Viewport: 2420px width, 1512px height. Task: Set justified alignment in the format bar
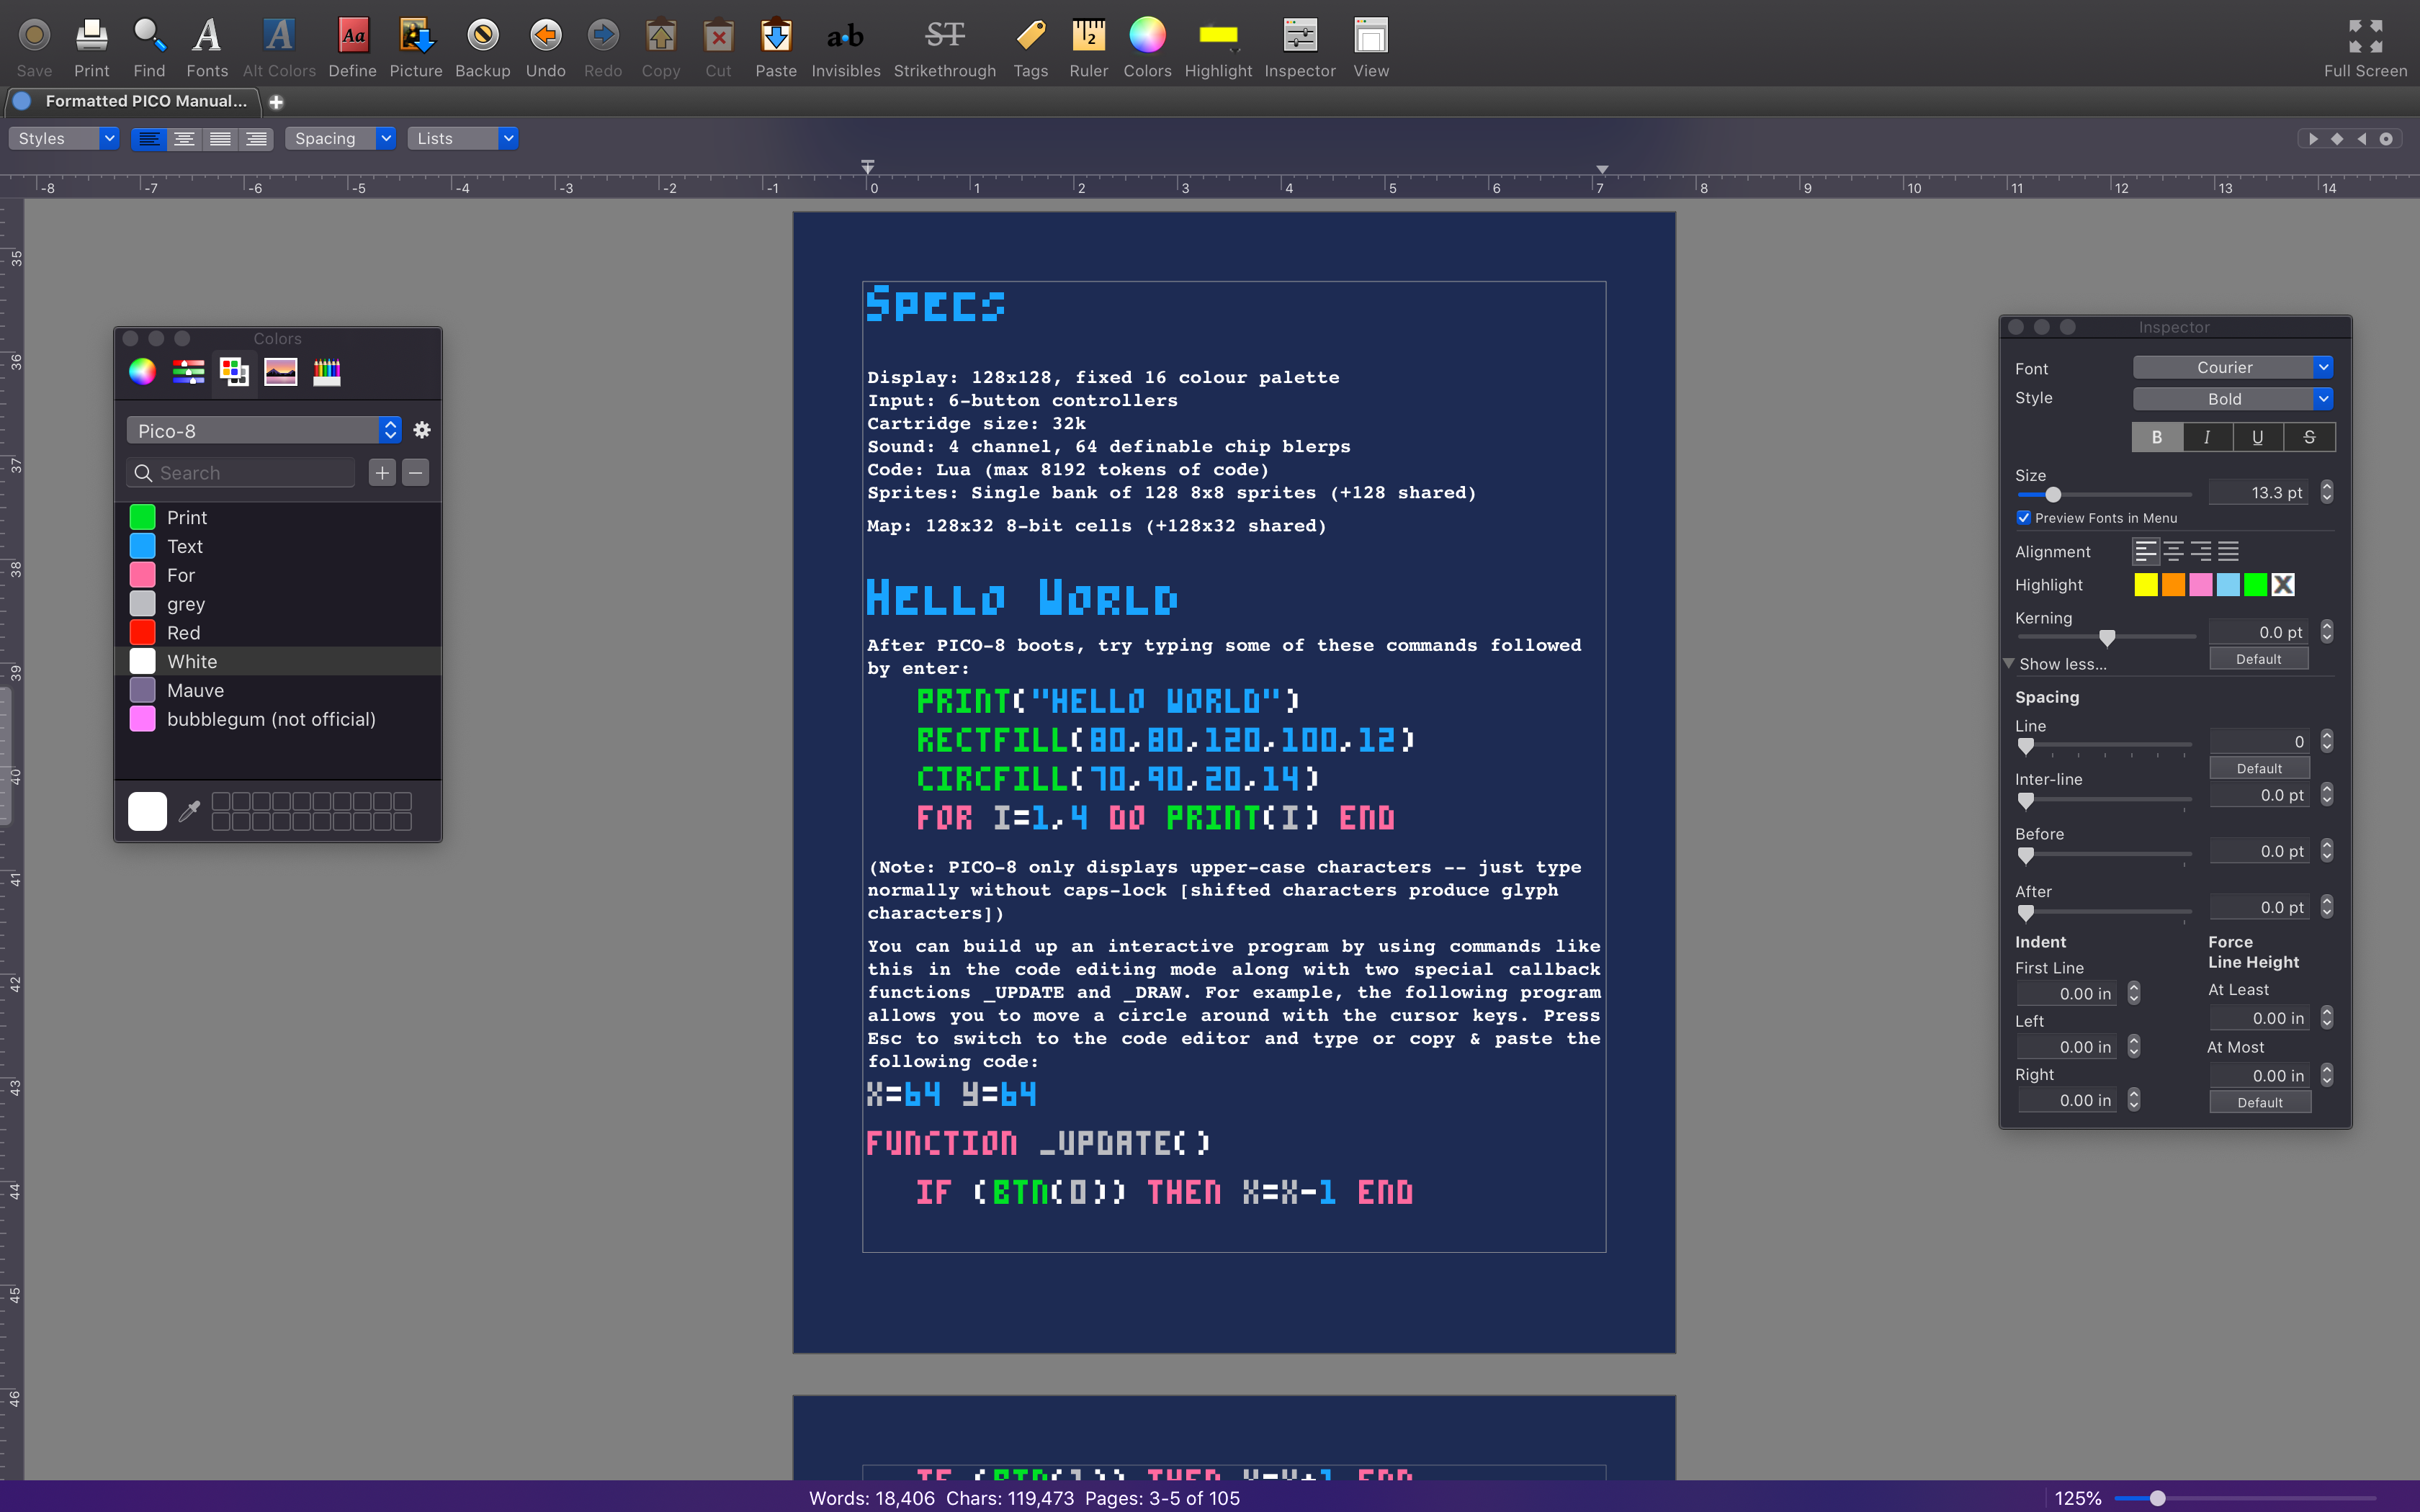pyautogui.click(x=220, y=139)
